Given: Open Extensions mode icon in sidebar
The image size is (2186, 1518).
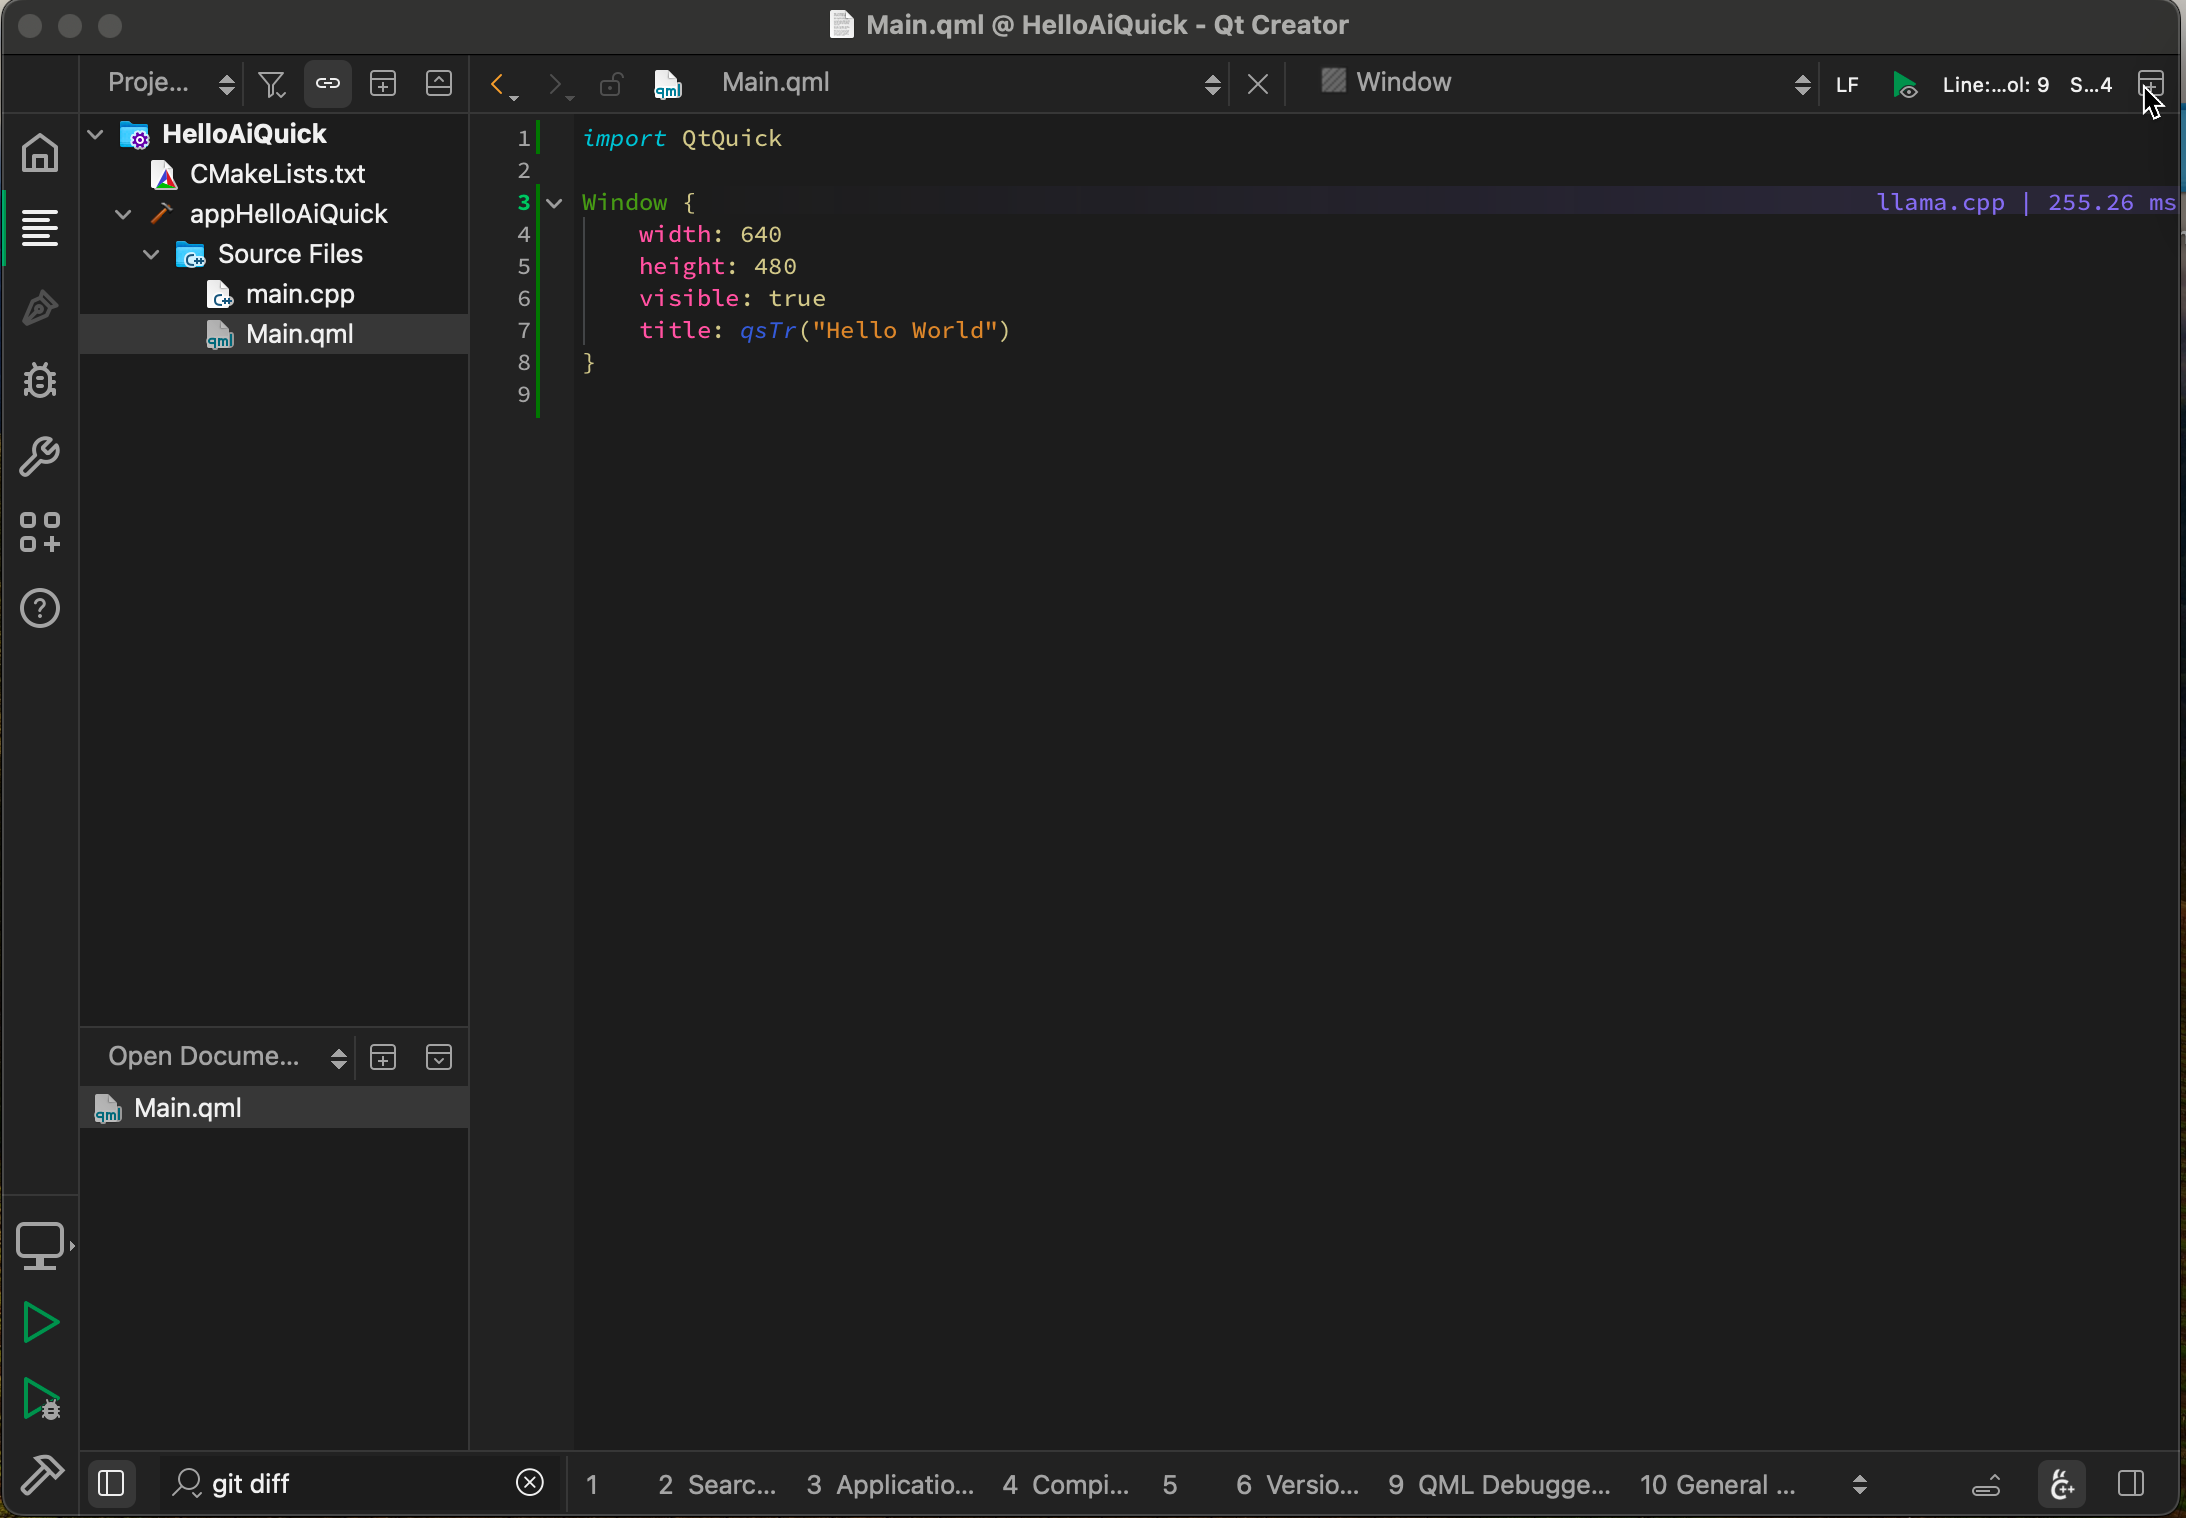Looking at the screenshot, I should (x=40, y=532).
